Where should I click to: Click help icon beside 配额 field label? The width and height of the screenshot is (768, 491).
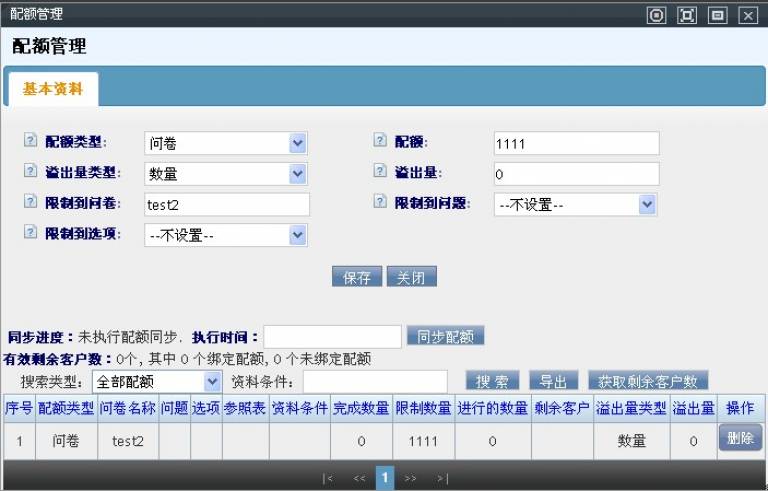click(x=380, y=142)
